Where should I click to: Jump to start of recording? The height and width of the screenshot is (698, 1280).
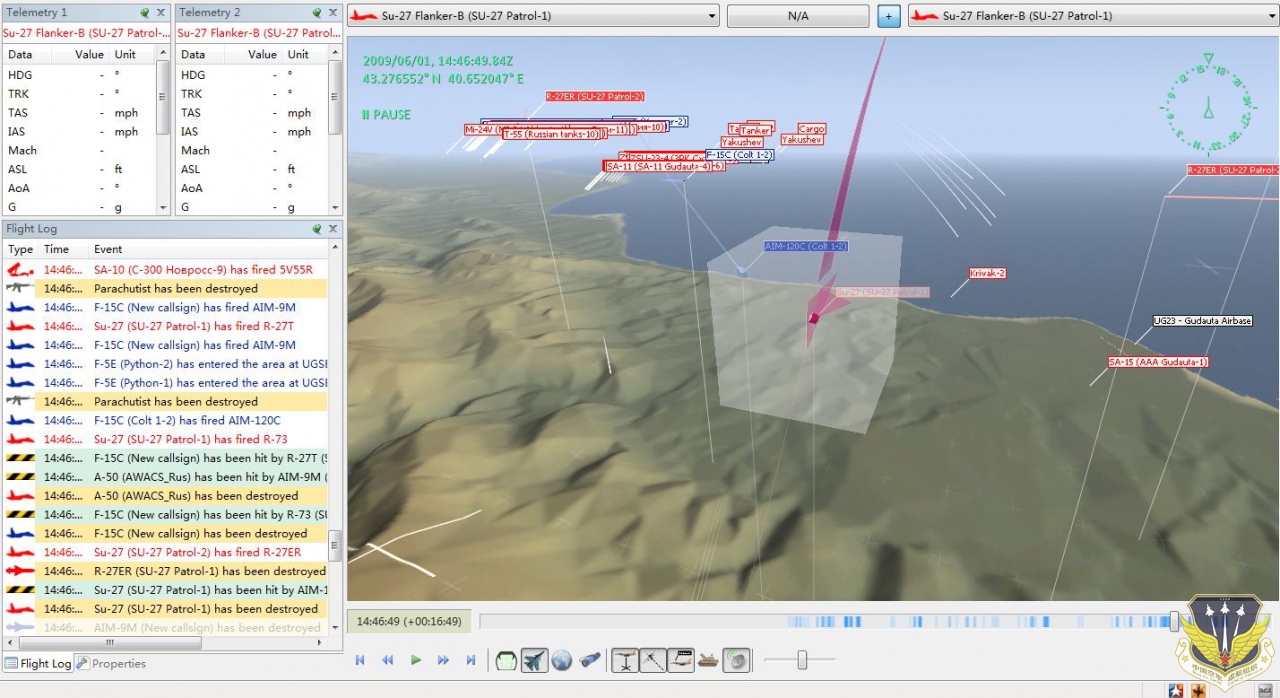[x=360, y=660]
